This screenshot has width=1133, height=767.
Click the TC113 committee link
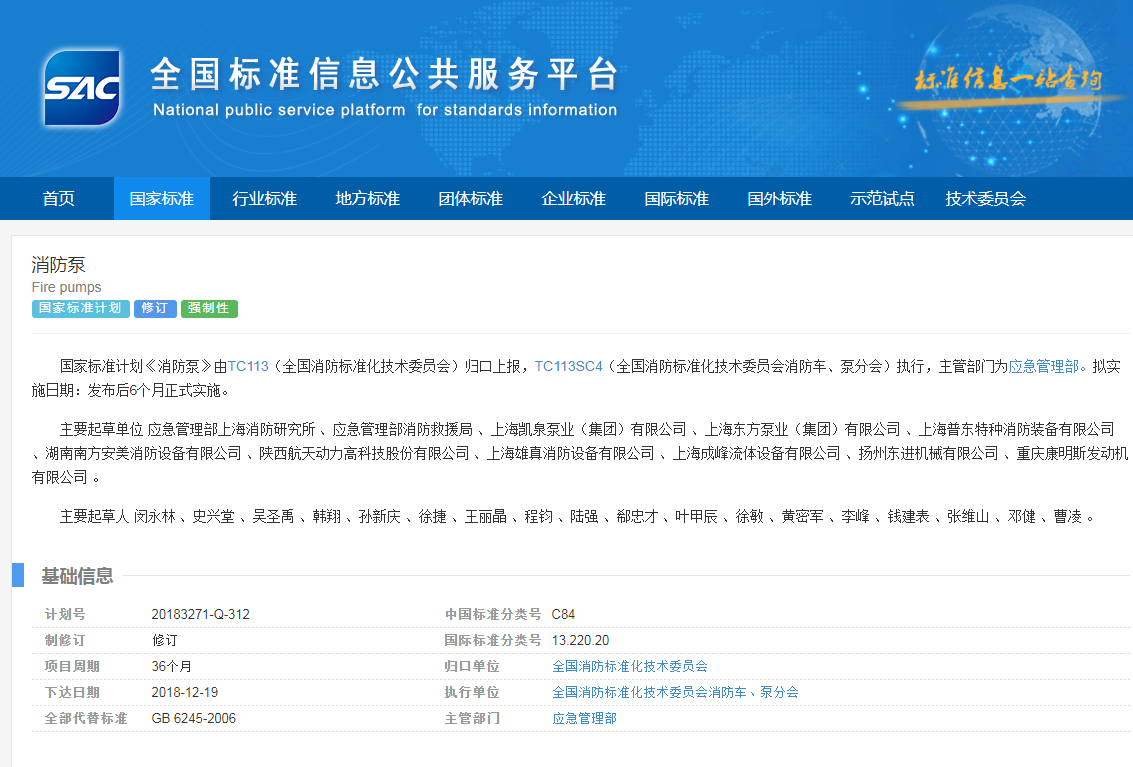coord(248,366)
